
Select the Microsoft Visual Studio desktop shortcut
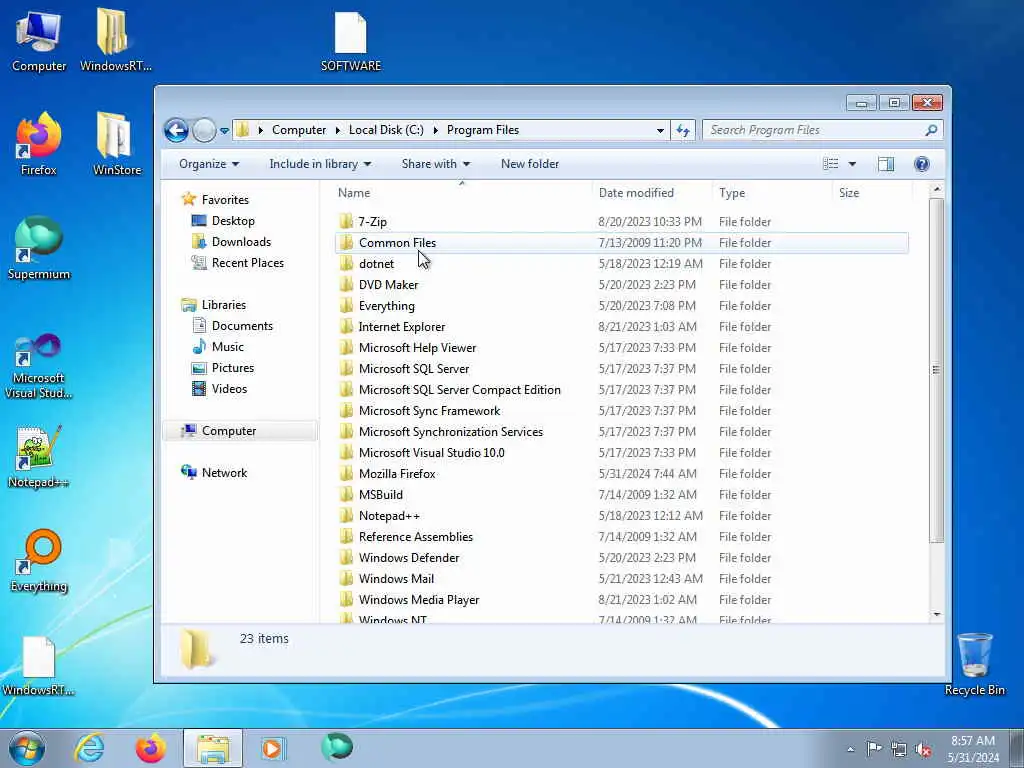point(39,366)
